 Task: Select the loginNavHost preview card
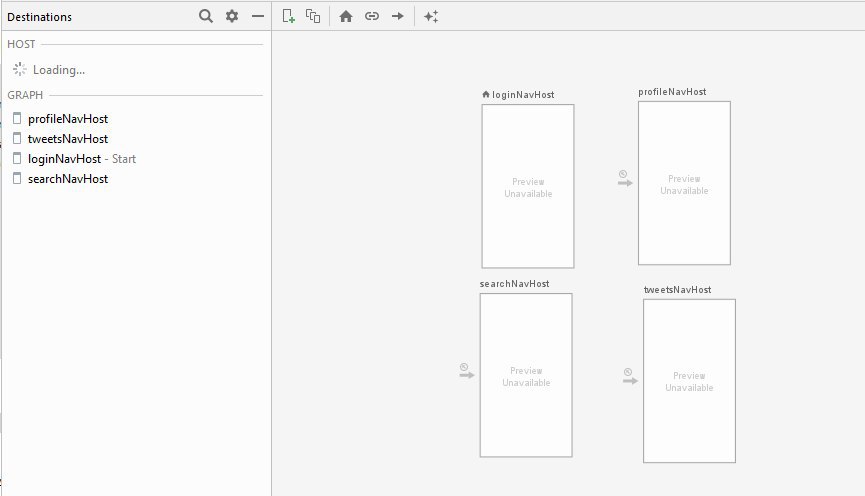[x=528, y=186]
